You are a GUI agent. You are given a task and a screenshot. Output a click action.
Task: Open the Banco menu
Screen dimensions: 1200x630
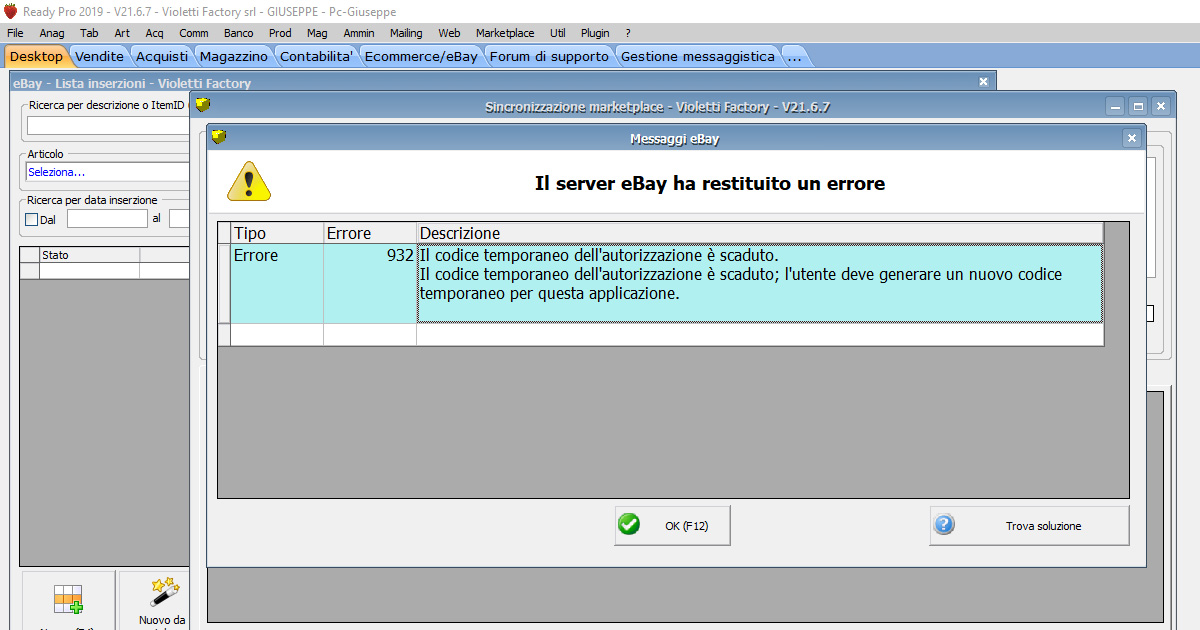(x=238, y=33)
